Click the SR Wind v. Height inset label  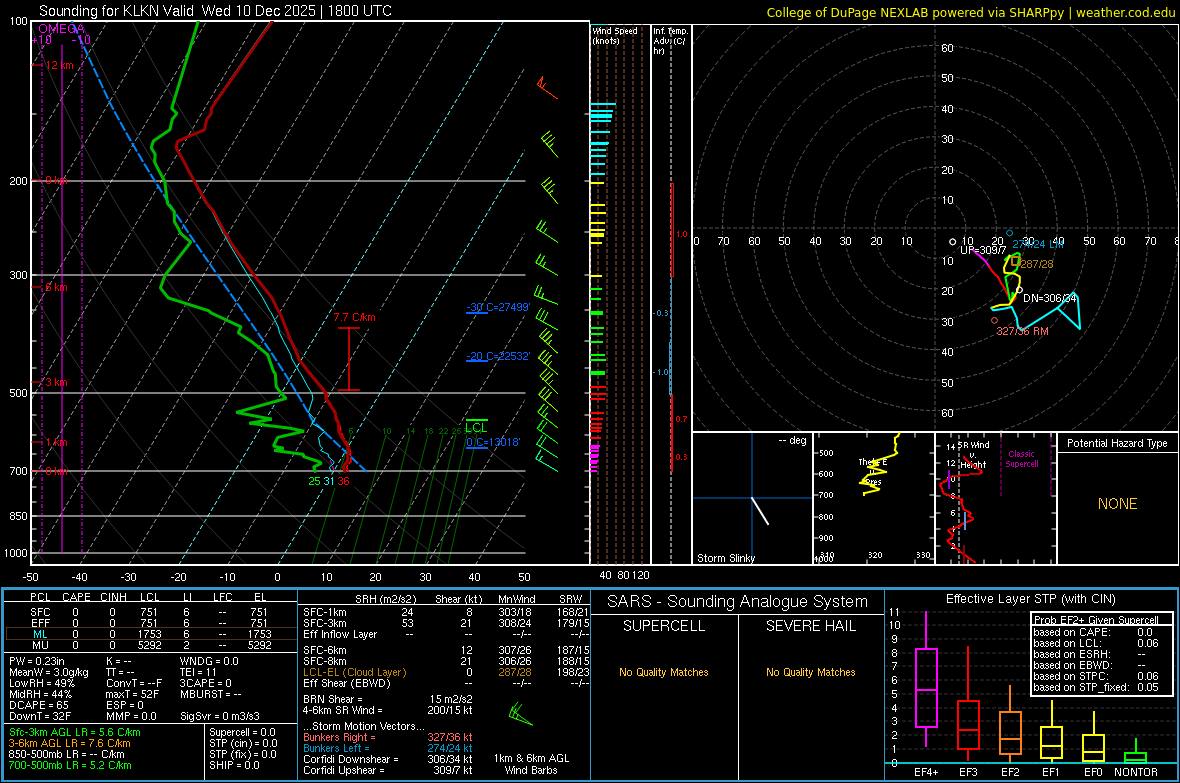click(x=972, y=455)
